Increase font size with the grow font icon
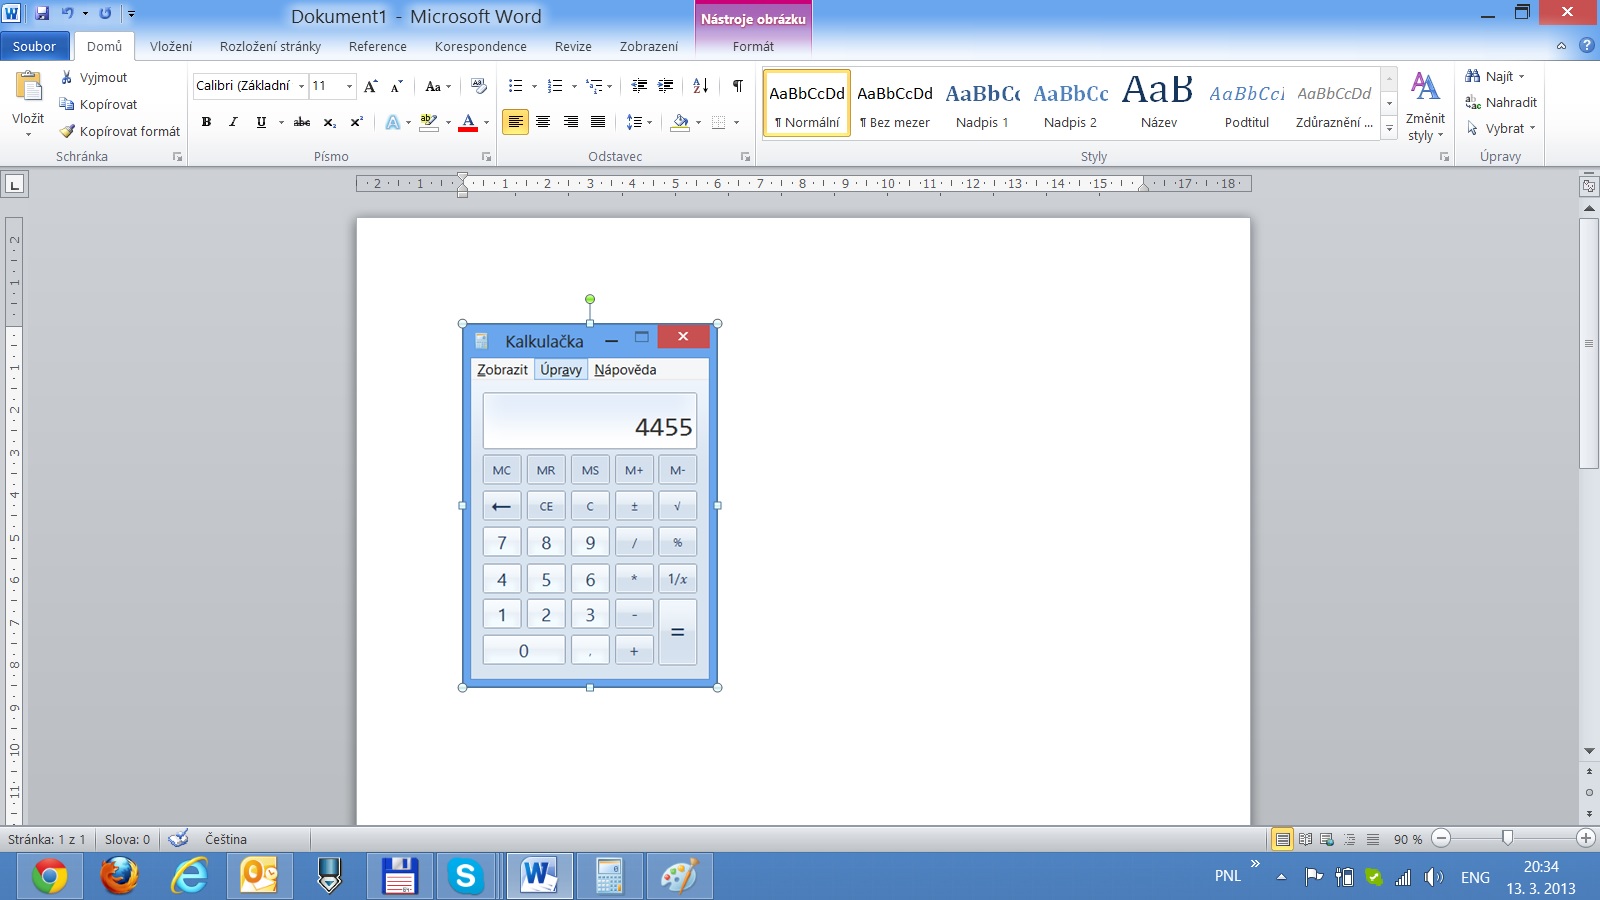The width and height of the screenshot is (1600, 900). click(x=371, y=86)
